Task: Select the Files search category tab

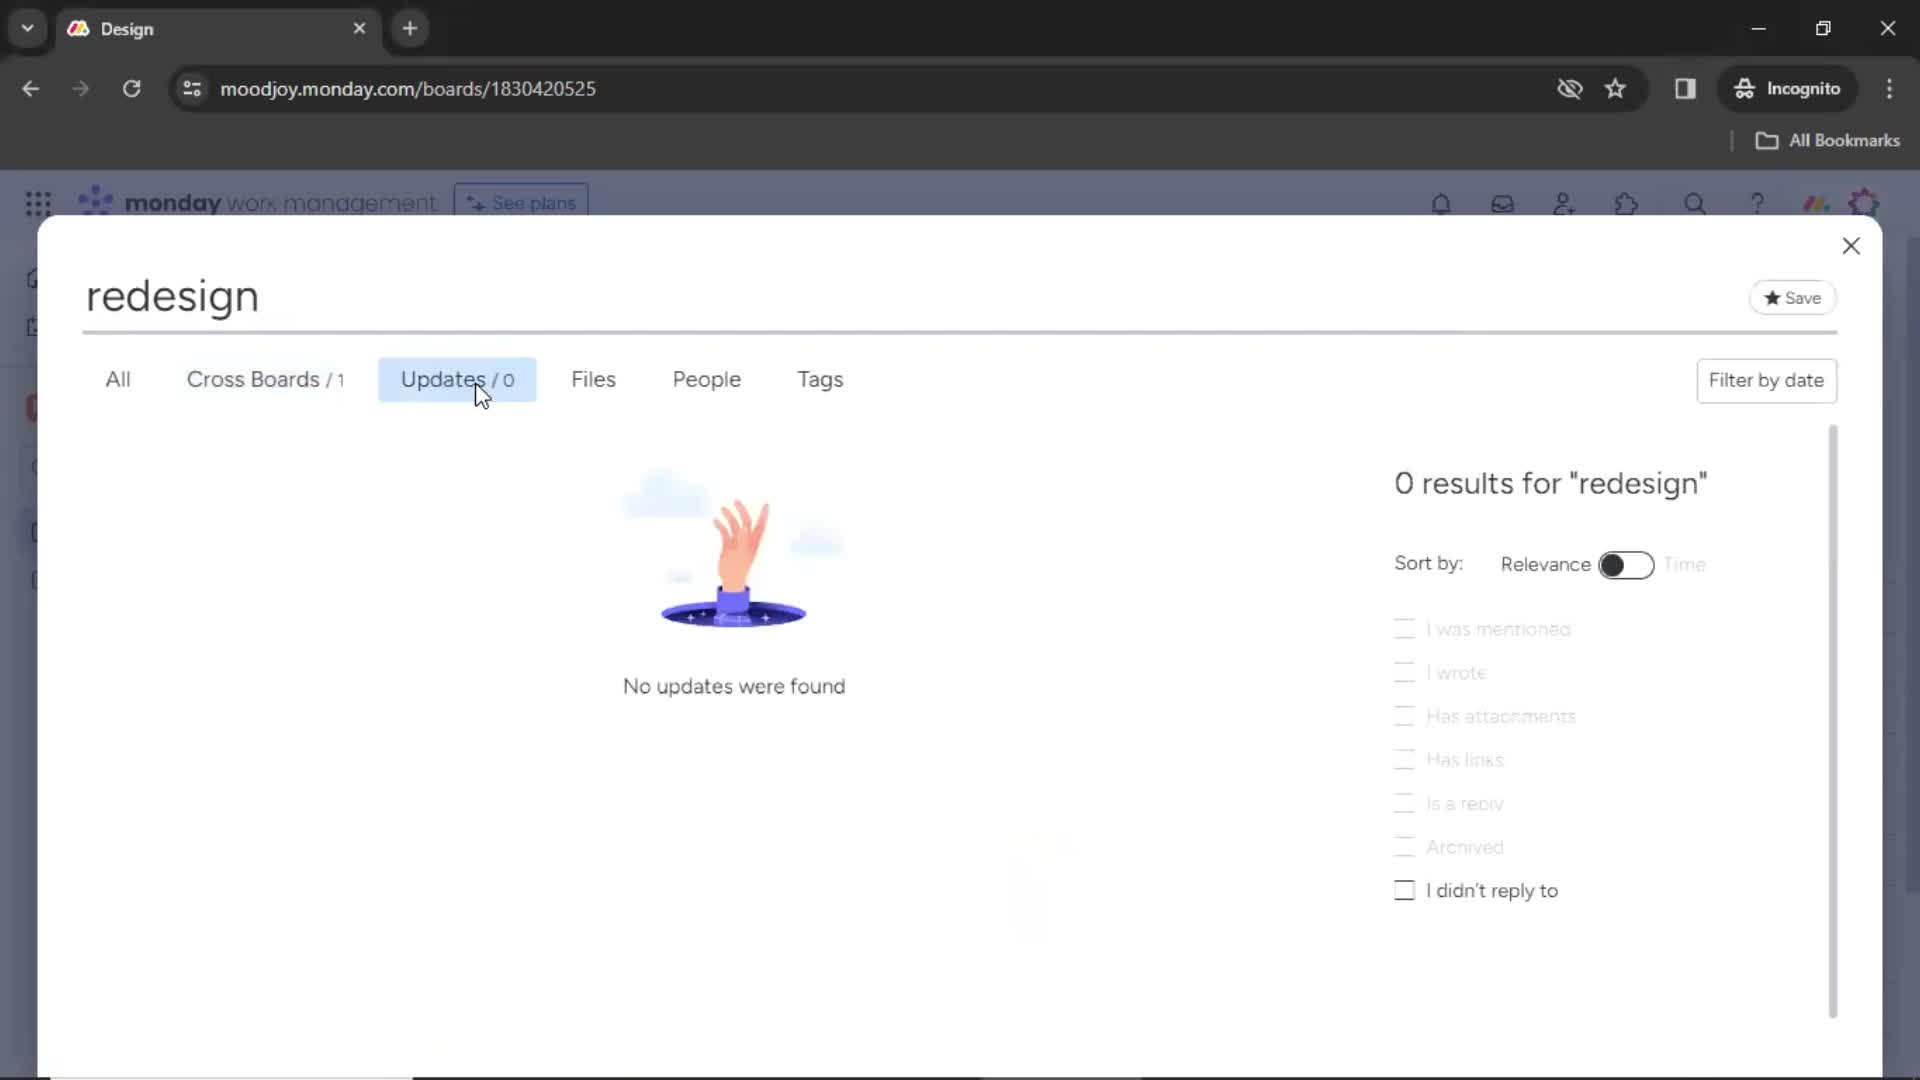Action: pyautogui.click(x=592, y=378)
